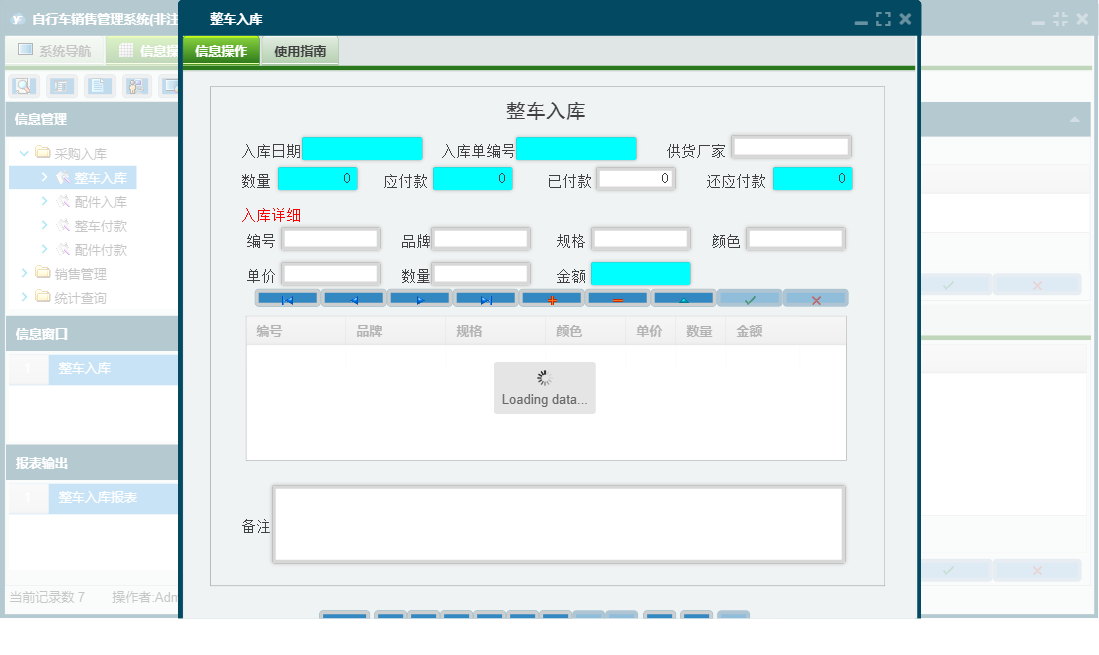The height and width of the screenshot is (655, 1099).
Task: Select the magnifier search icon in the sidebar toolbar
Action: 21,86
